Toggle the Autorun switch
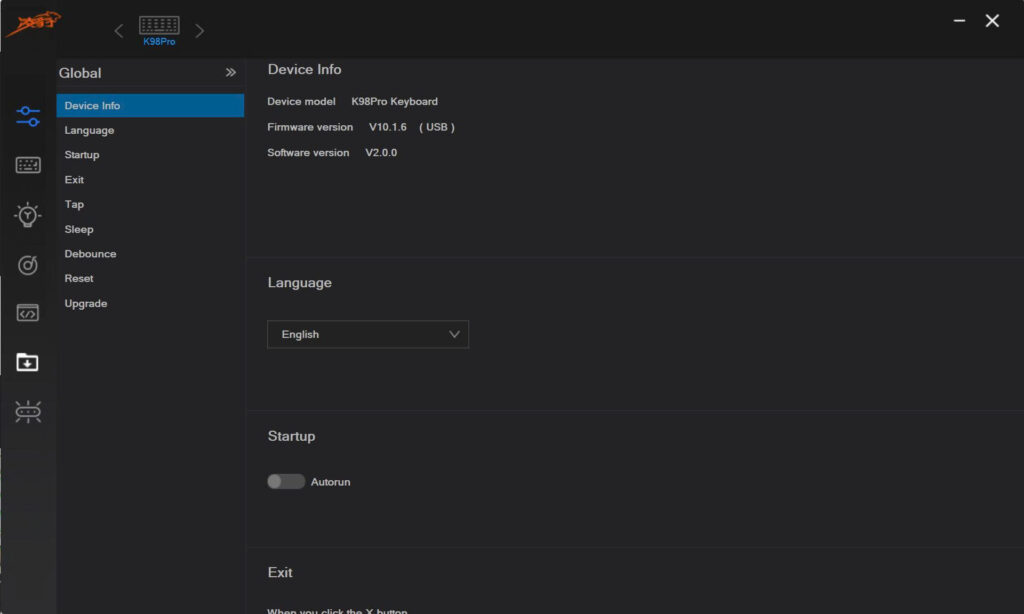The image size is (1024, 614). pyautogui.click(x=286, y=481)
